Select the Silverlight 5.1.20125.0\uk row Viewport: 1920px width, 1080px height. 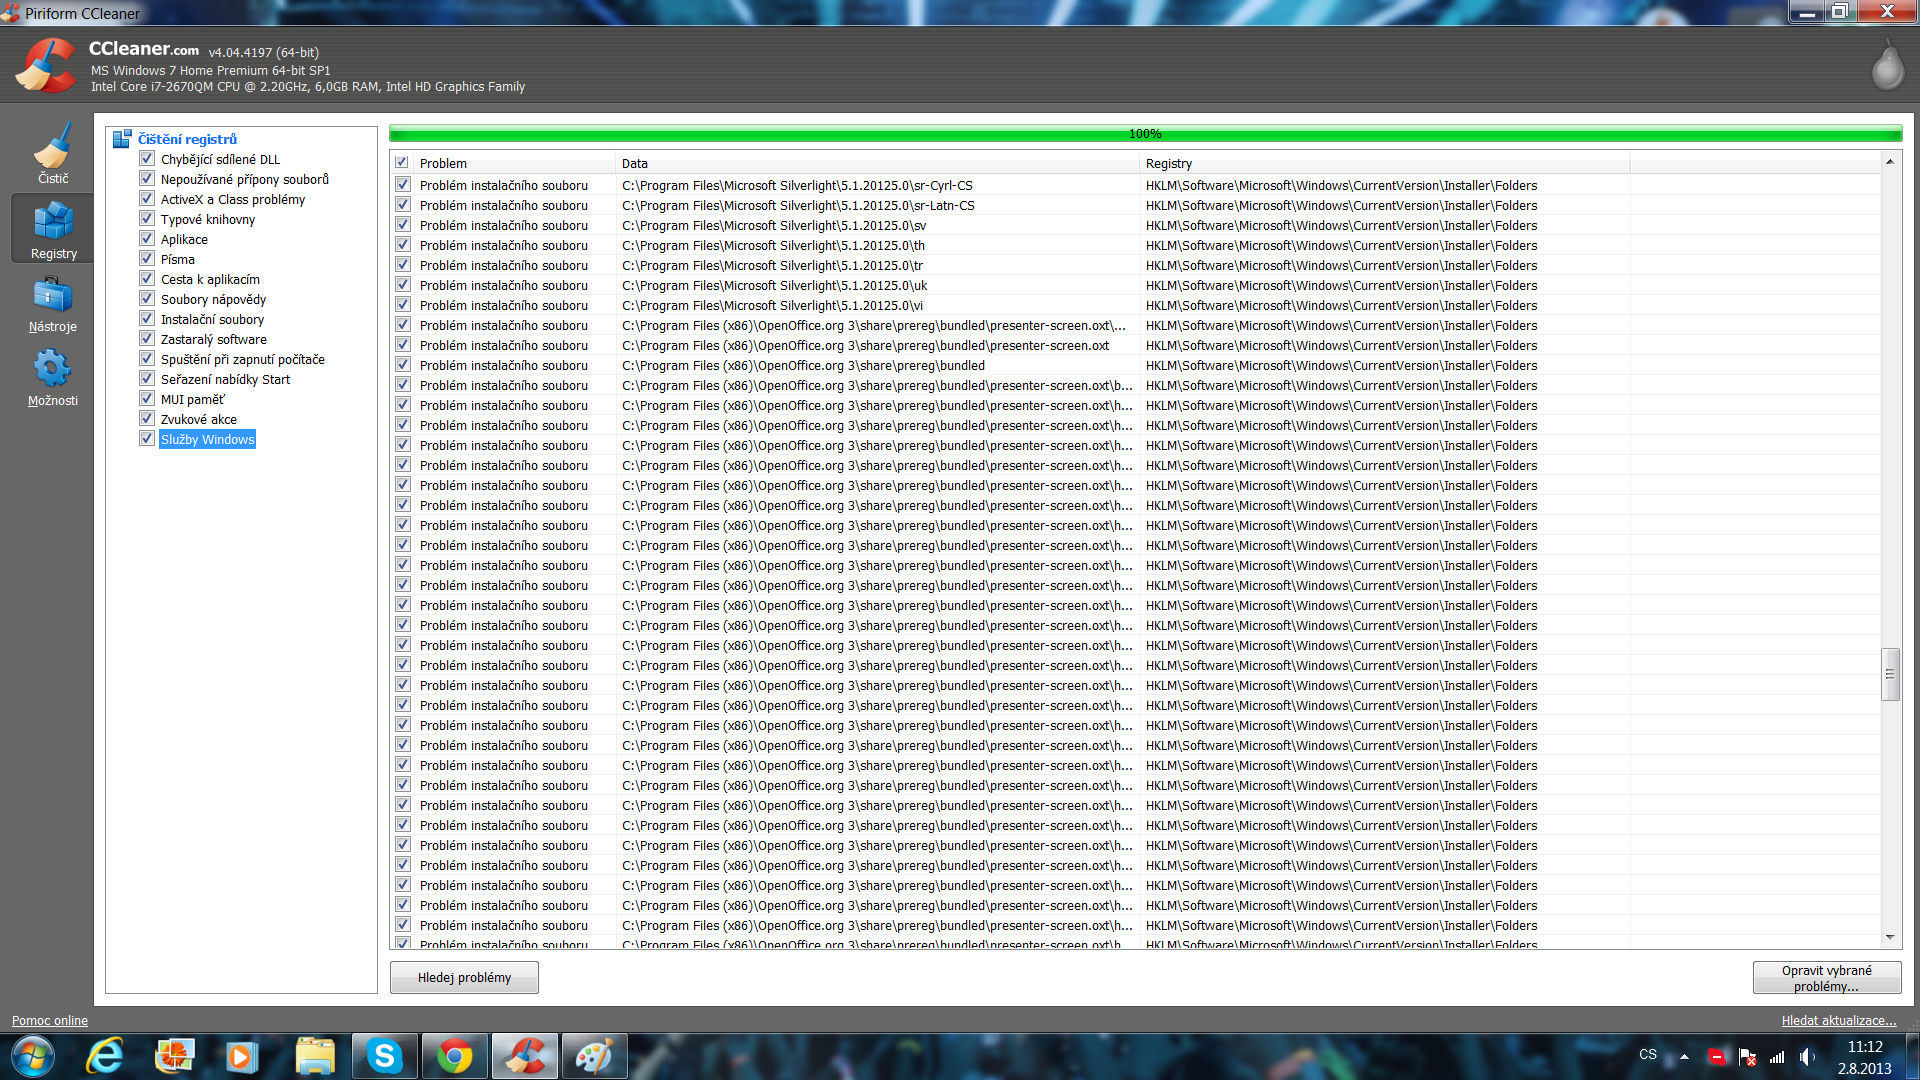[x=1135, y=285]
